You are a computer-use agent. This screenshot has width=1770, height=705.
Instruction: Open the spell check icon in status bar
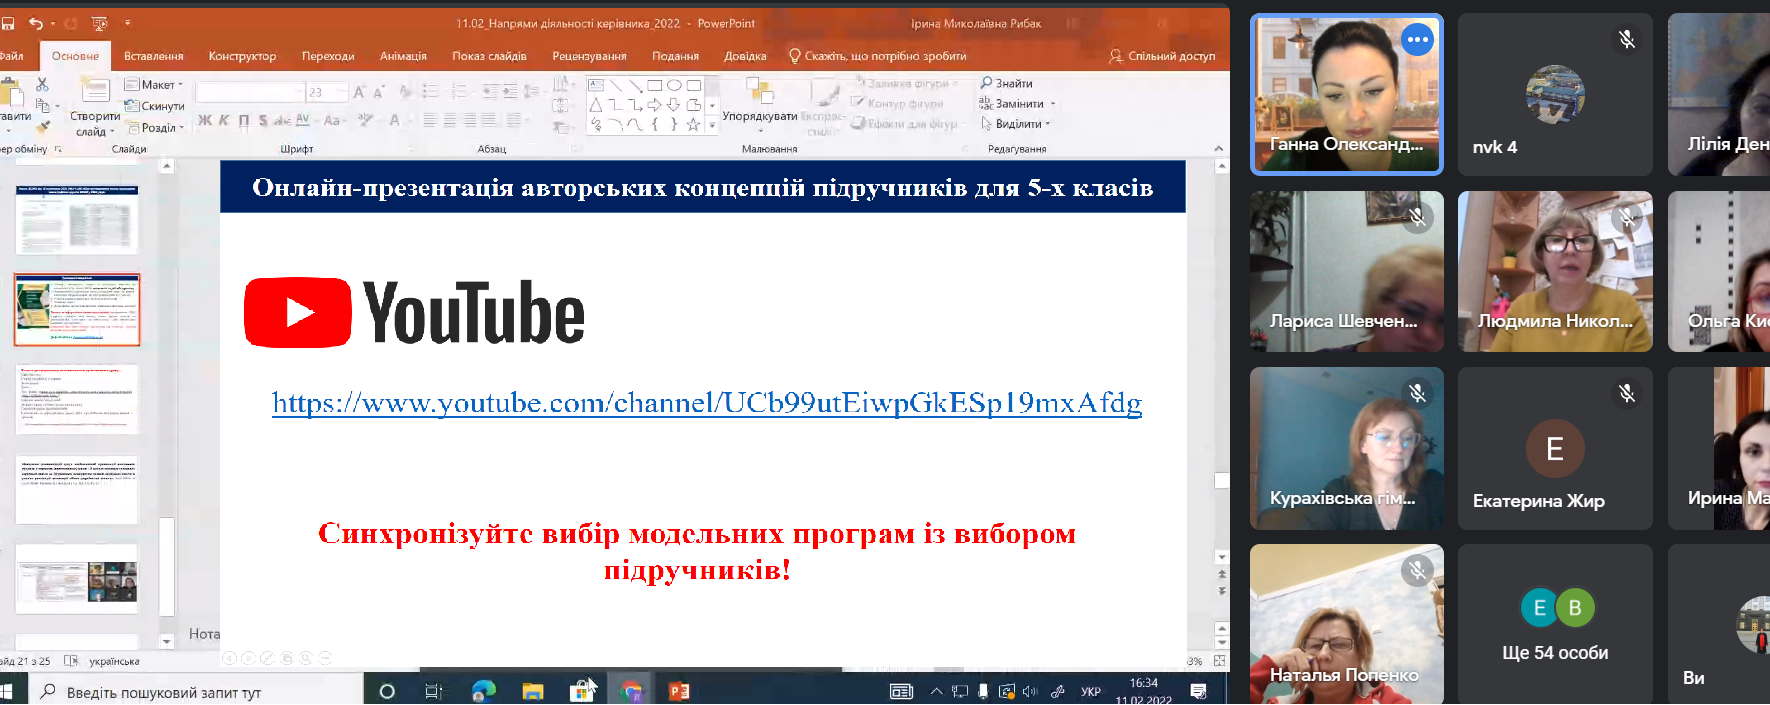click(71, 661)
